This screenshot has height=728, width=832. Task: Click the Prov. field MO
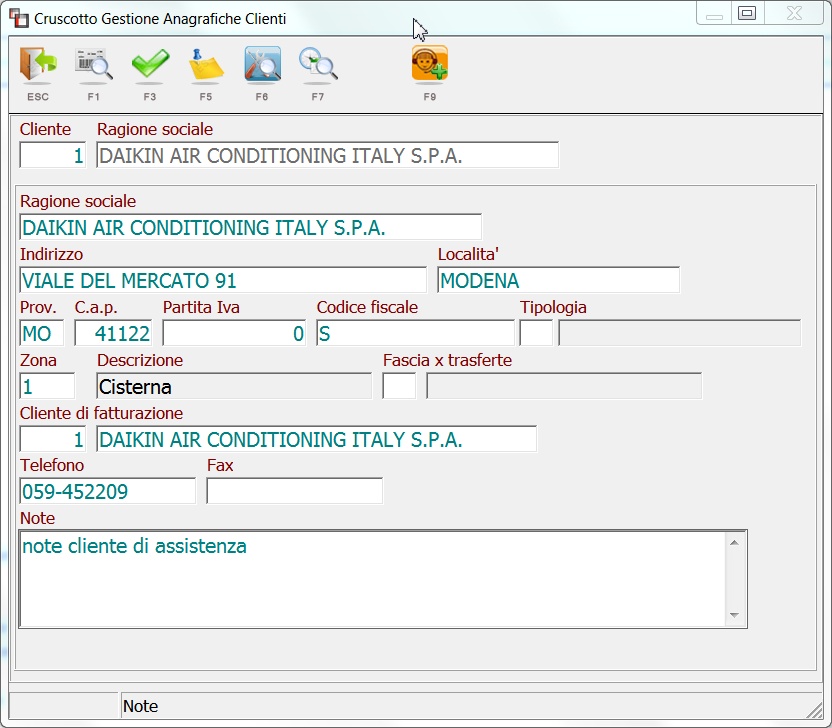tap(41, 333)
